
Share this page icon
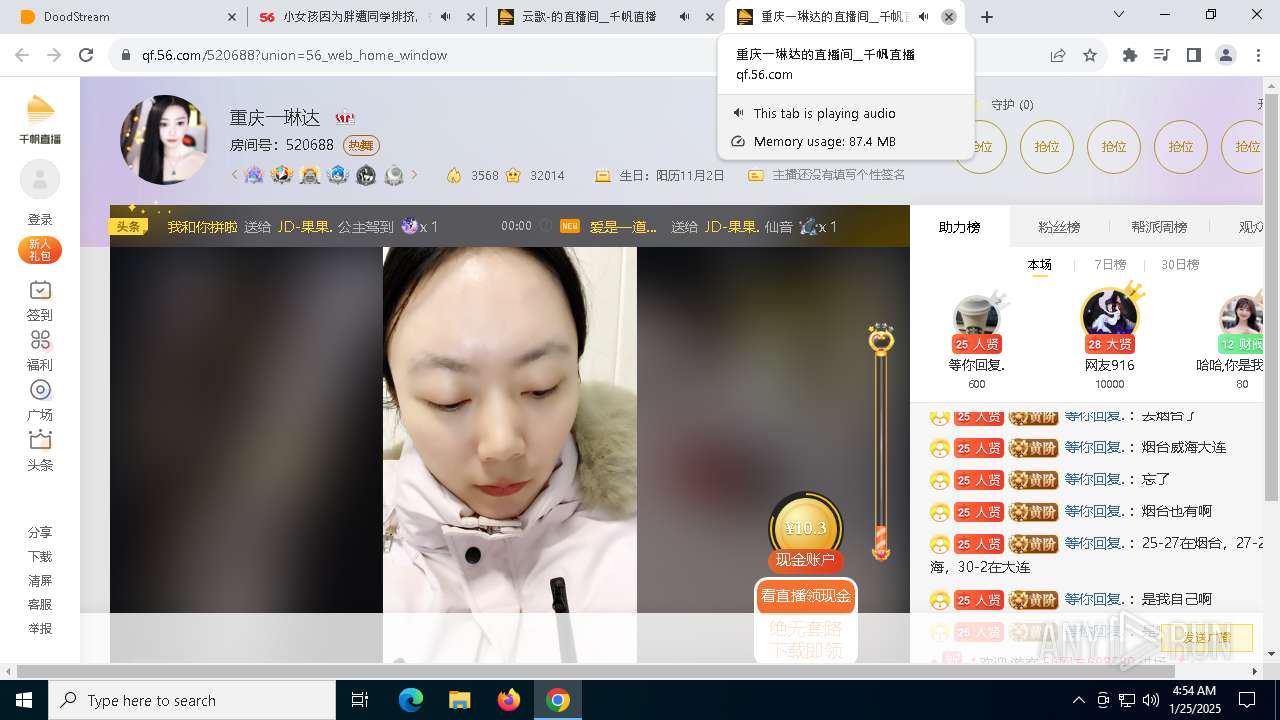click(1058, 55)
